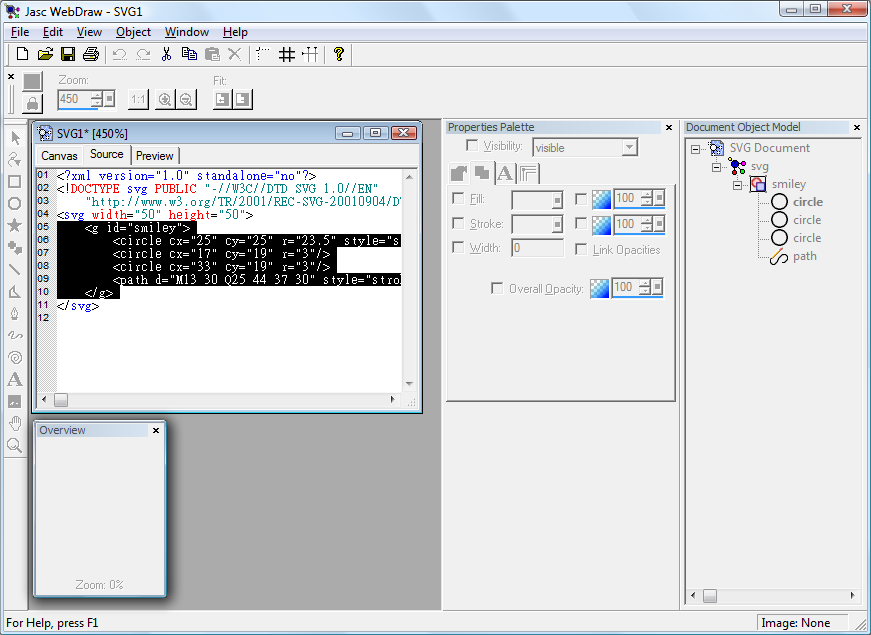Close the Overview panel
The width and height of the screenshot is (871, 635).
coord(156,431)
